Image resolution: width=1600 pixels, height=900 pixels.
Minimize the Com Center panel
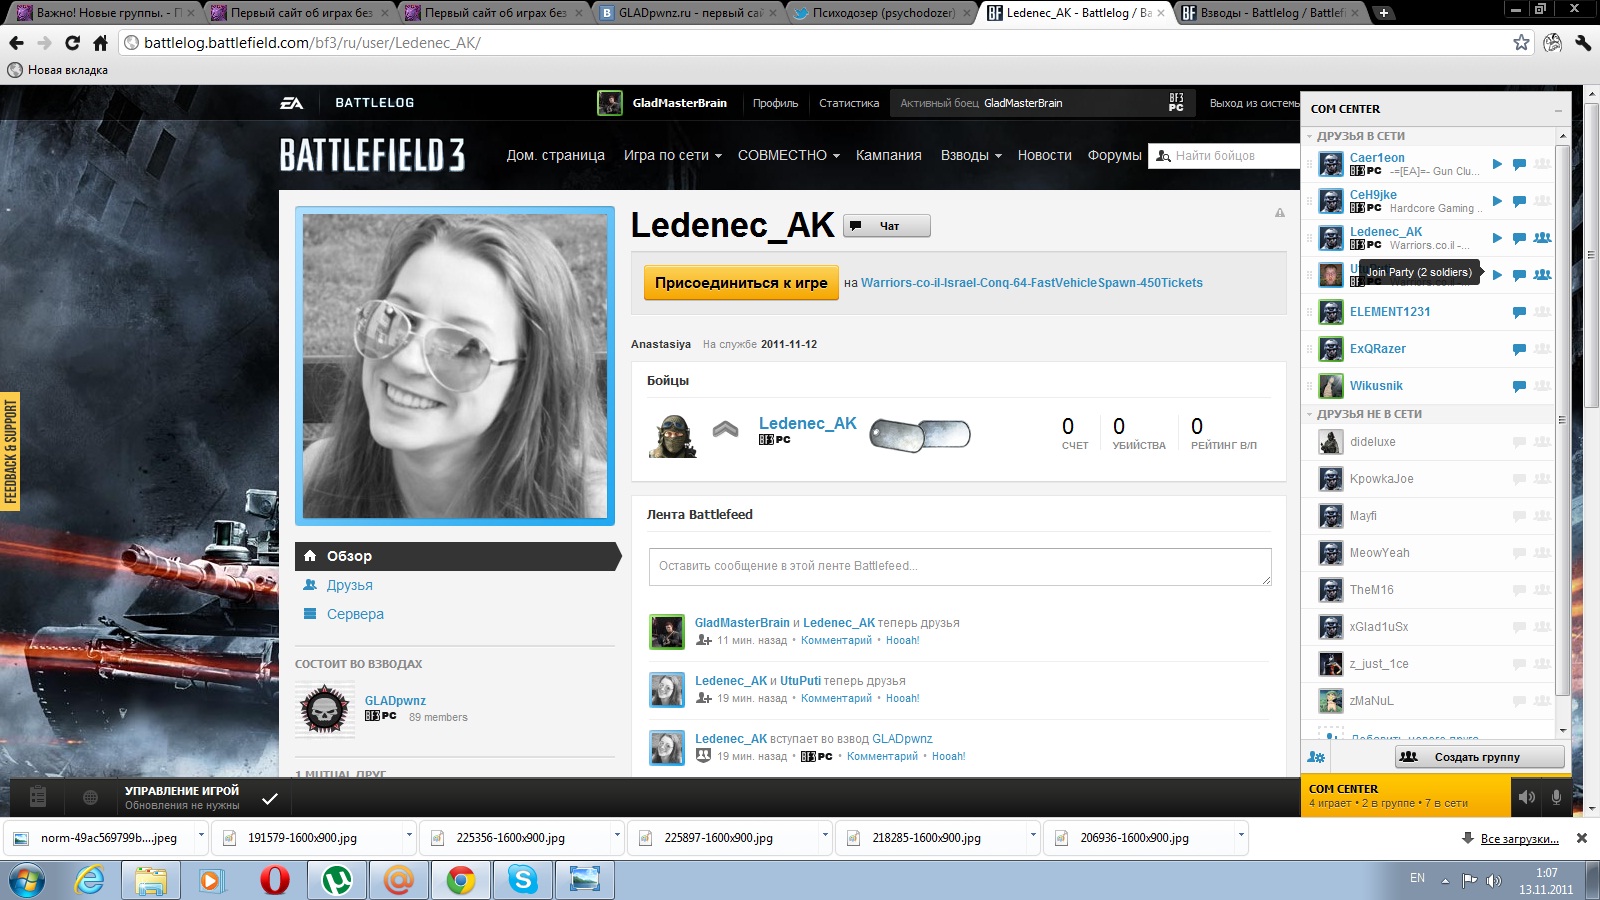[1558, 110]
